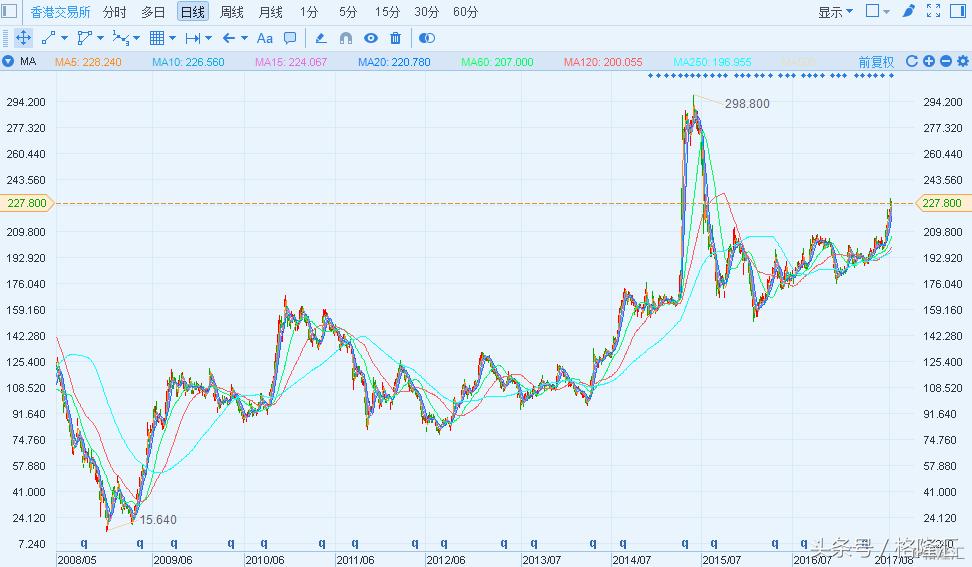Add a speech bubble comment note

(x=290, y=38)
